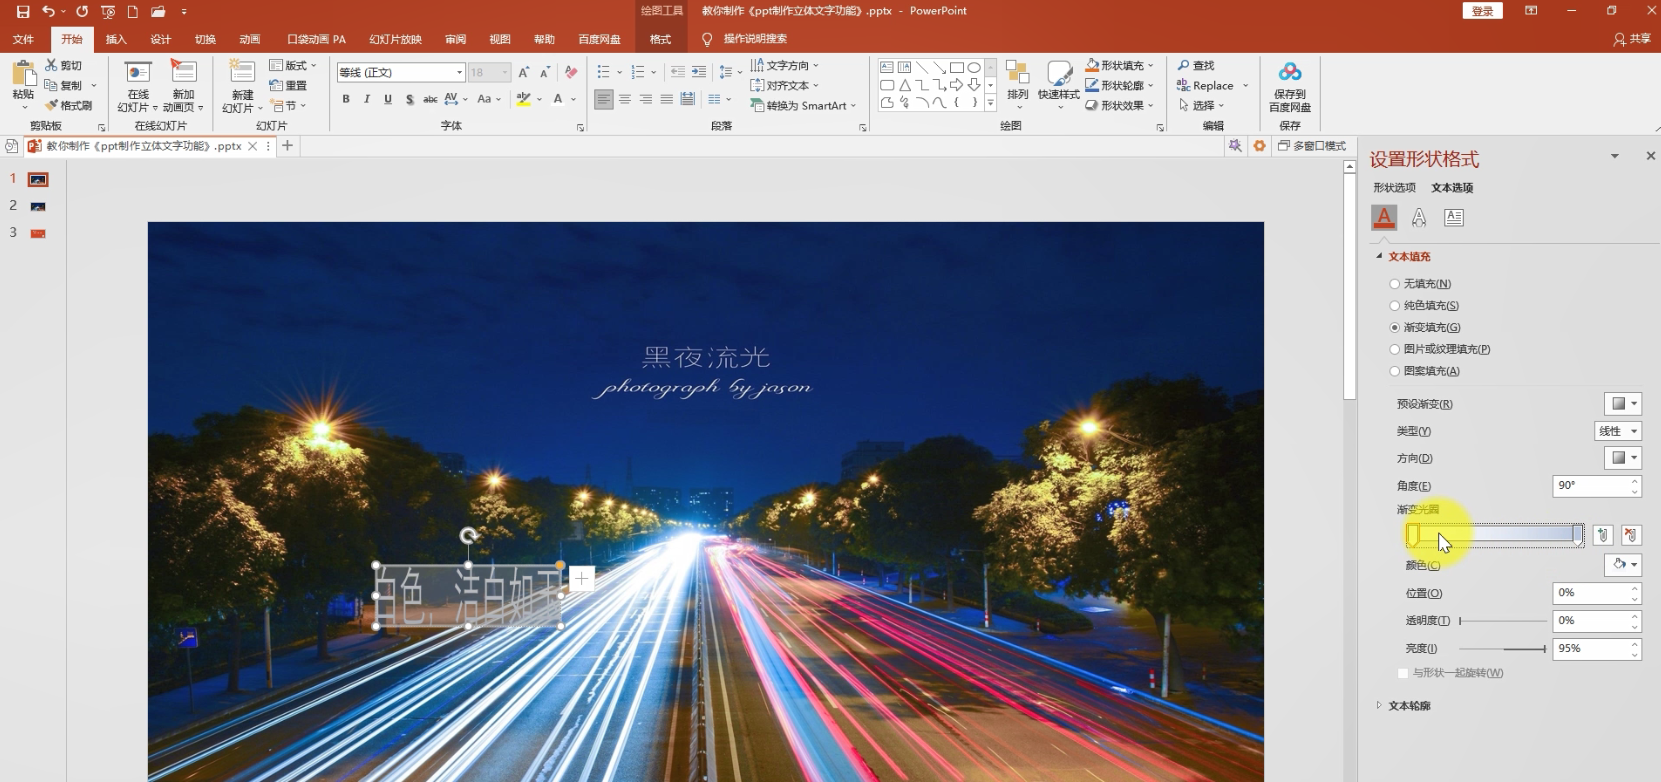Apply strikethrough to text
This screenshot has width=1661, height=782.
430,99
